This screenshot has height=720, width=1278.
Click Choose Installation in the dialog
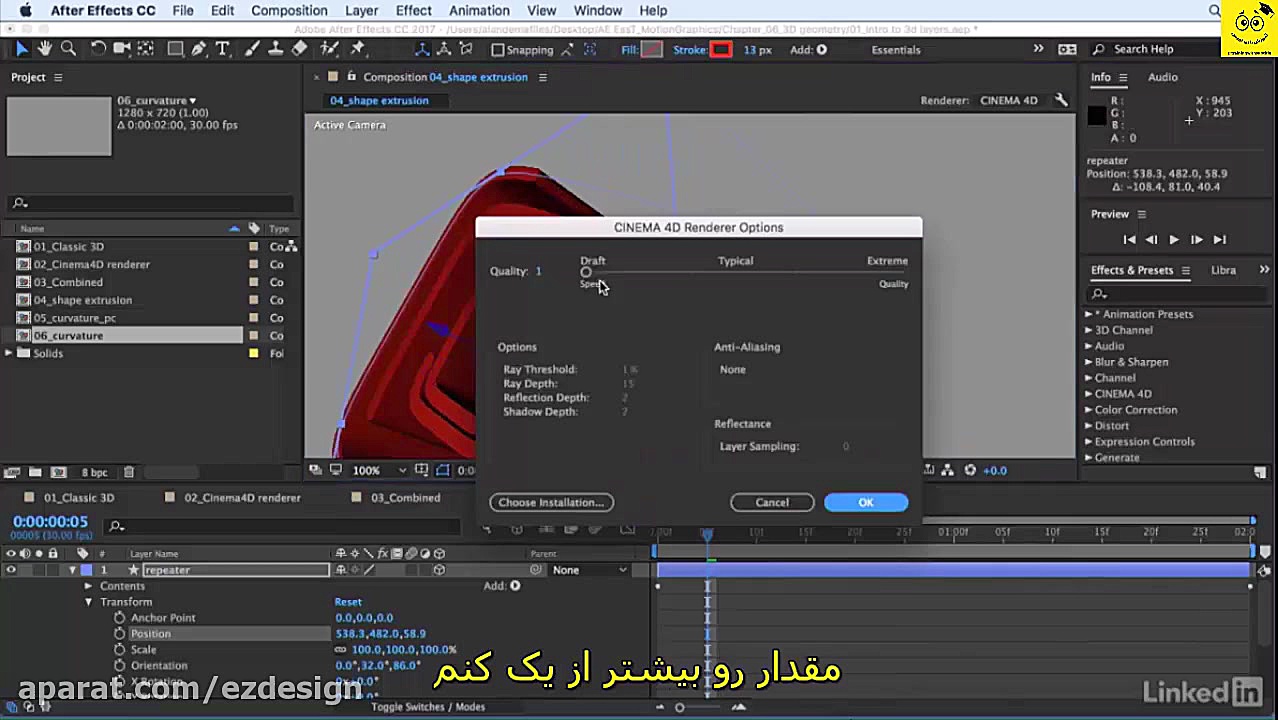(x=551, y=502)
